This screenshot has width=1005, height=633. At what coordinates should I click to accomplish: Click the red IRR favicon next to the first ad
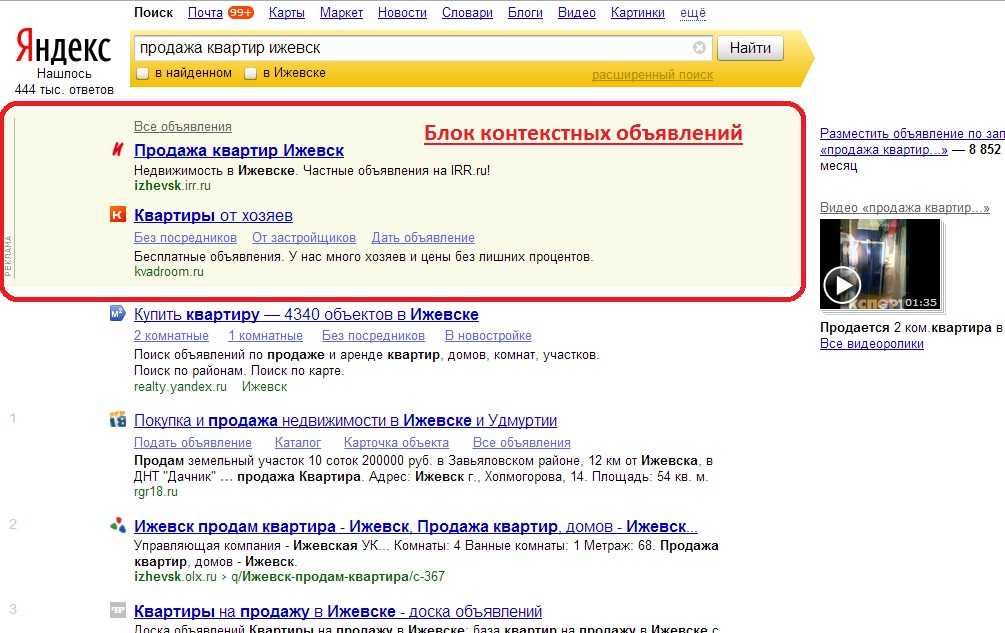(118, 151)
